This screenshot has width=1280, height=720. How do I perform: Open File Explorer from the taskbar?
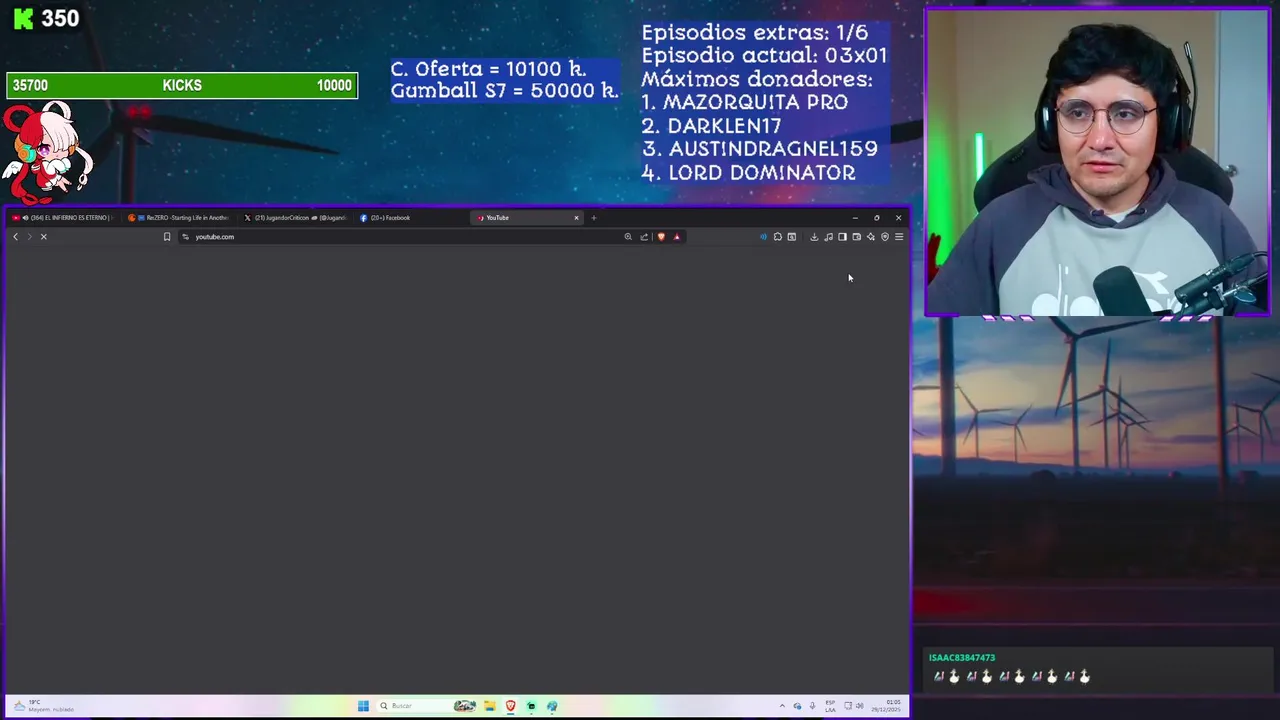pos(490,706)
